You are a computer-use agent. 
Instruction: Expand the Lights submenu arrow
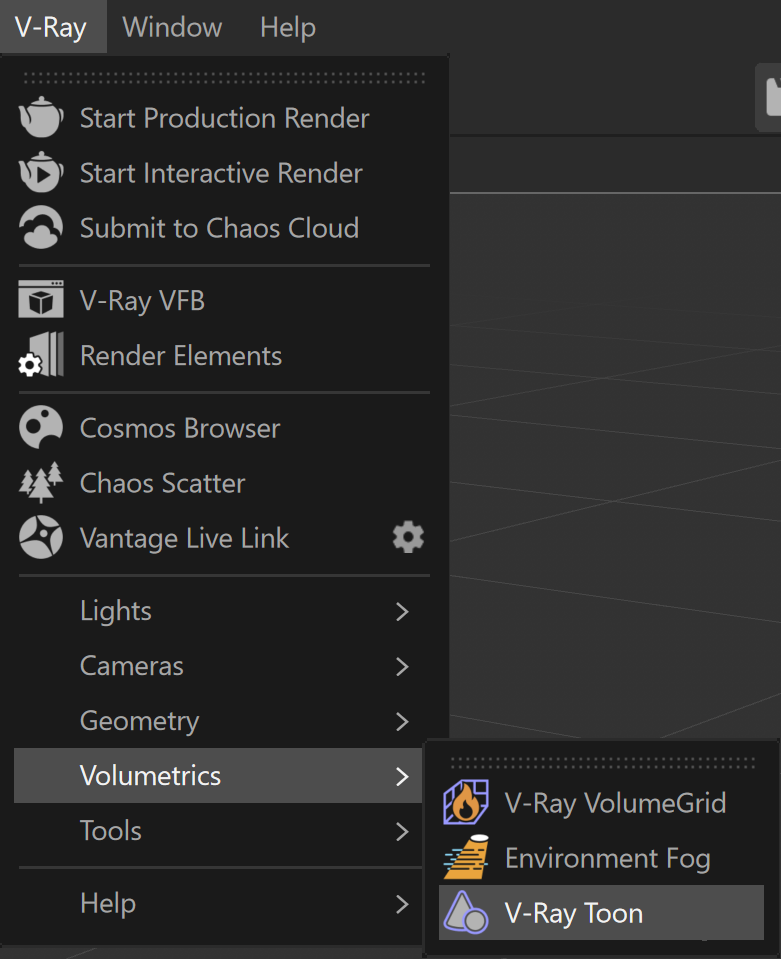(x=402, y=612)
